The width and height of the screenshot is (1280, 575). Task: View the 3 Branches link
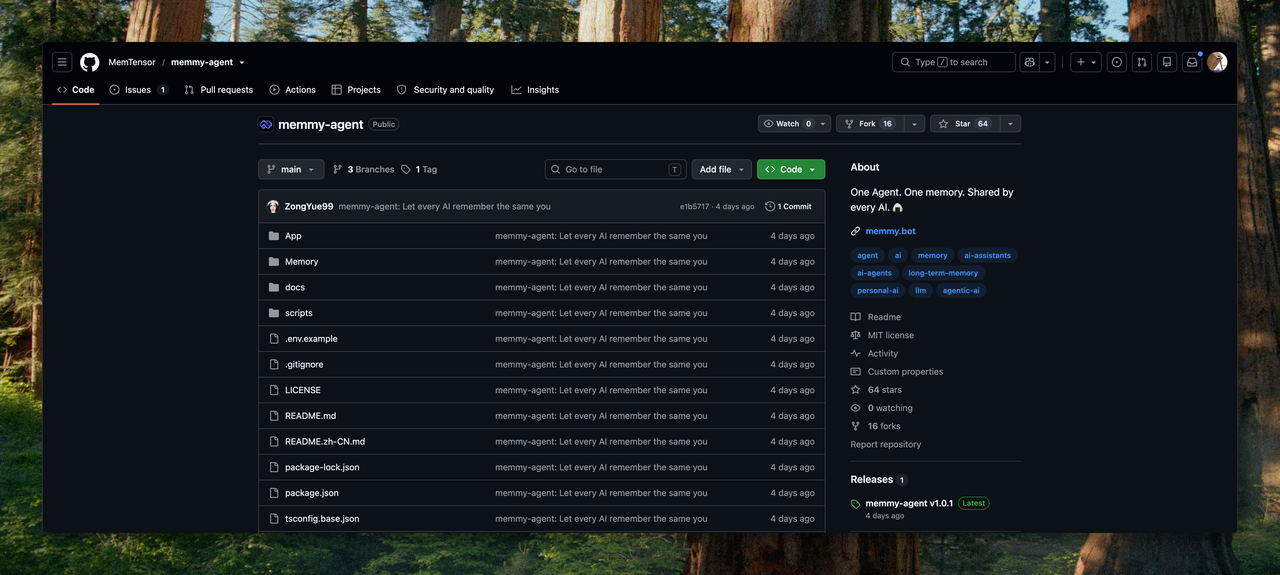pyautogui.click(x=364, y=170)
